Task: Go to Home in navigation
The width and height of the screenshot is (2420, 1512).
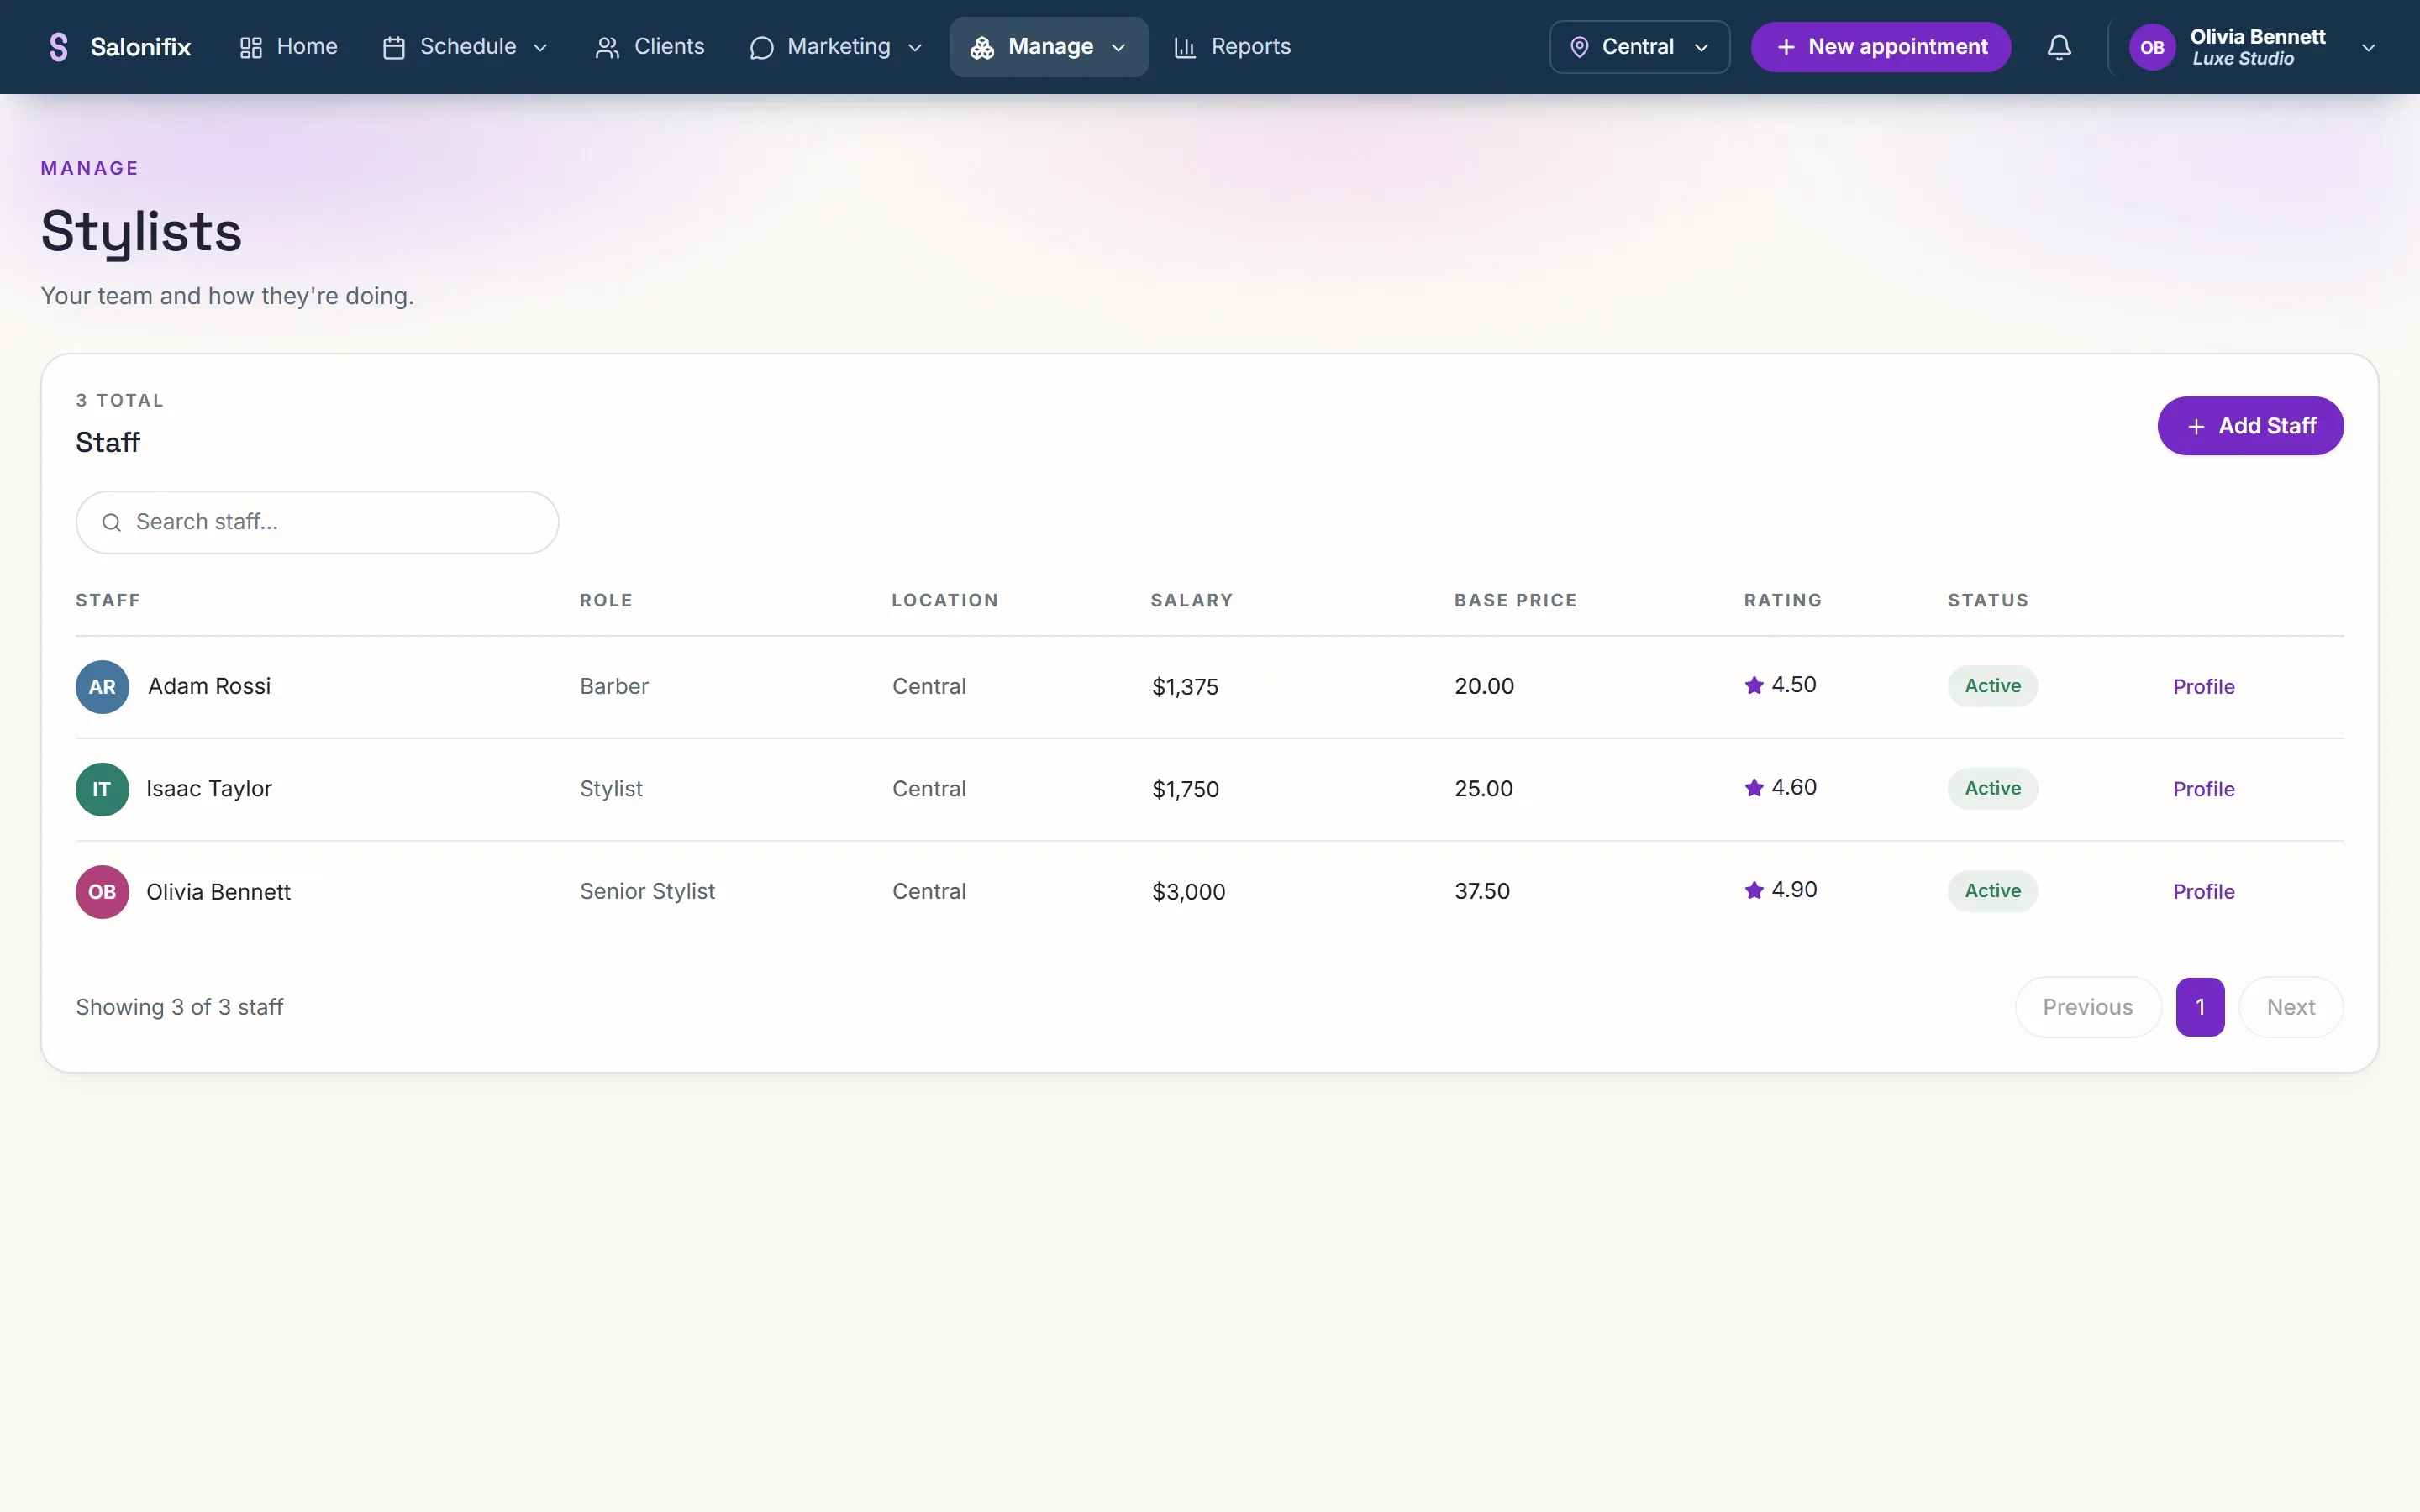Action: point(288,47)
